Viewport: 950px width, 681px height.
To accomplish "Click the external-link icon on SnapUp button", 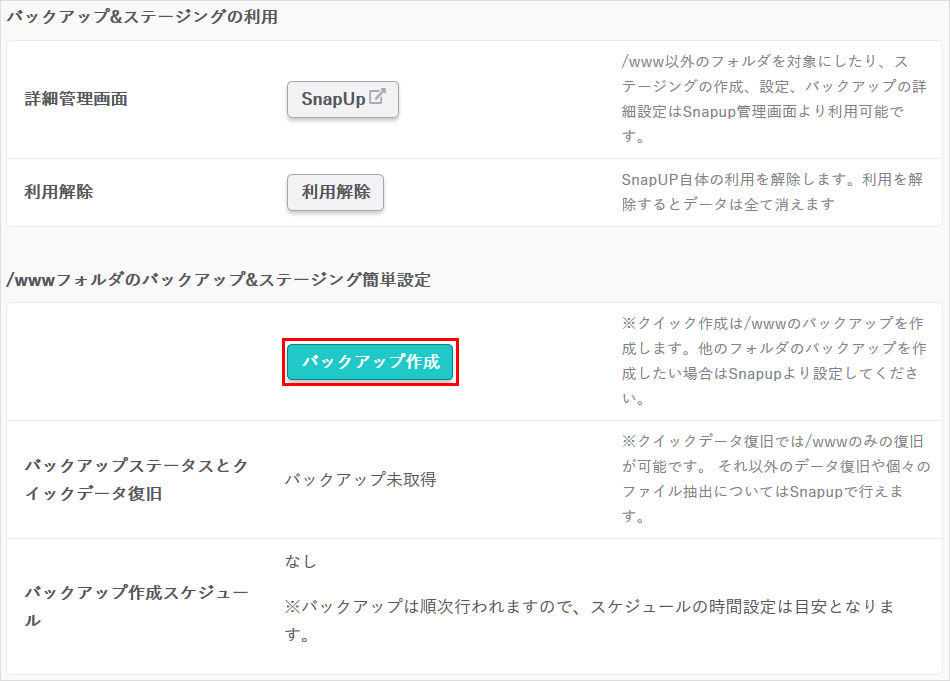I will [x=377, y=98].
